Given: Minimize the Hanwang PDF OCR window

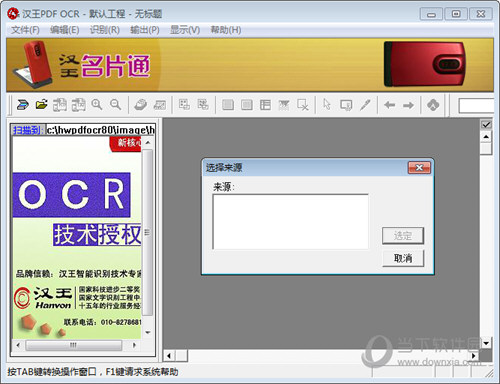Looking at the screenshot, I should point(431,14).
